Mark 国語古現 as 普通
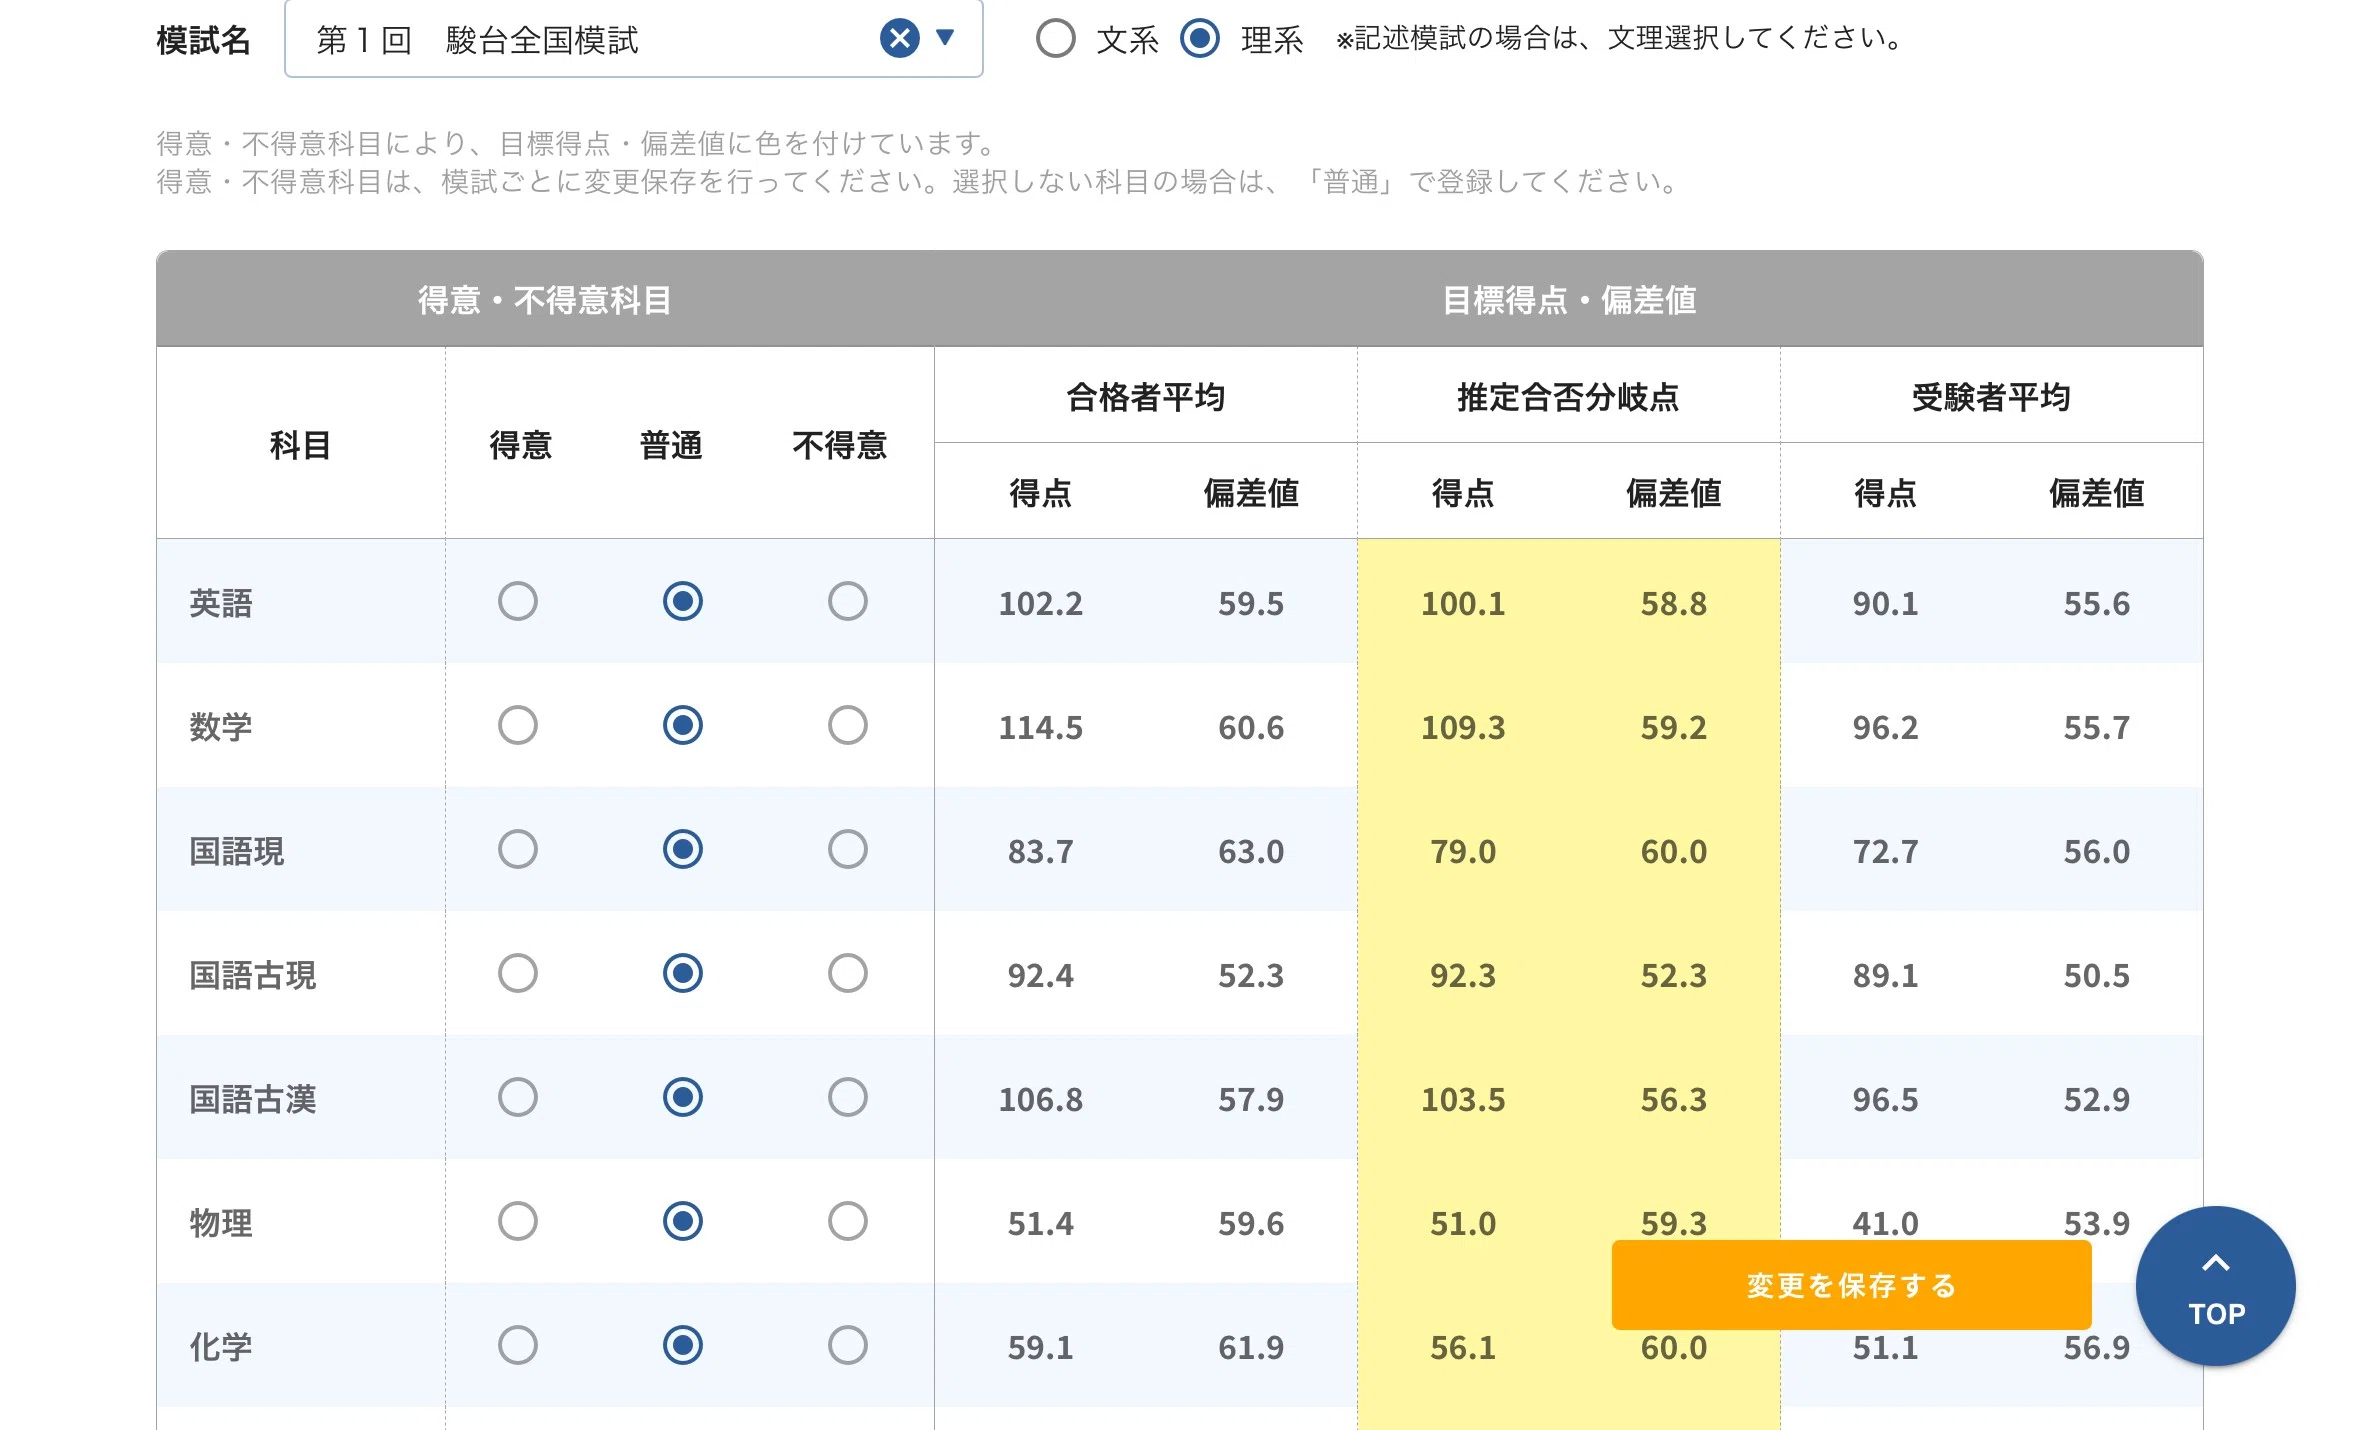 pos(683,973)
